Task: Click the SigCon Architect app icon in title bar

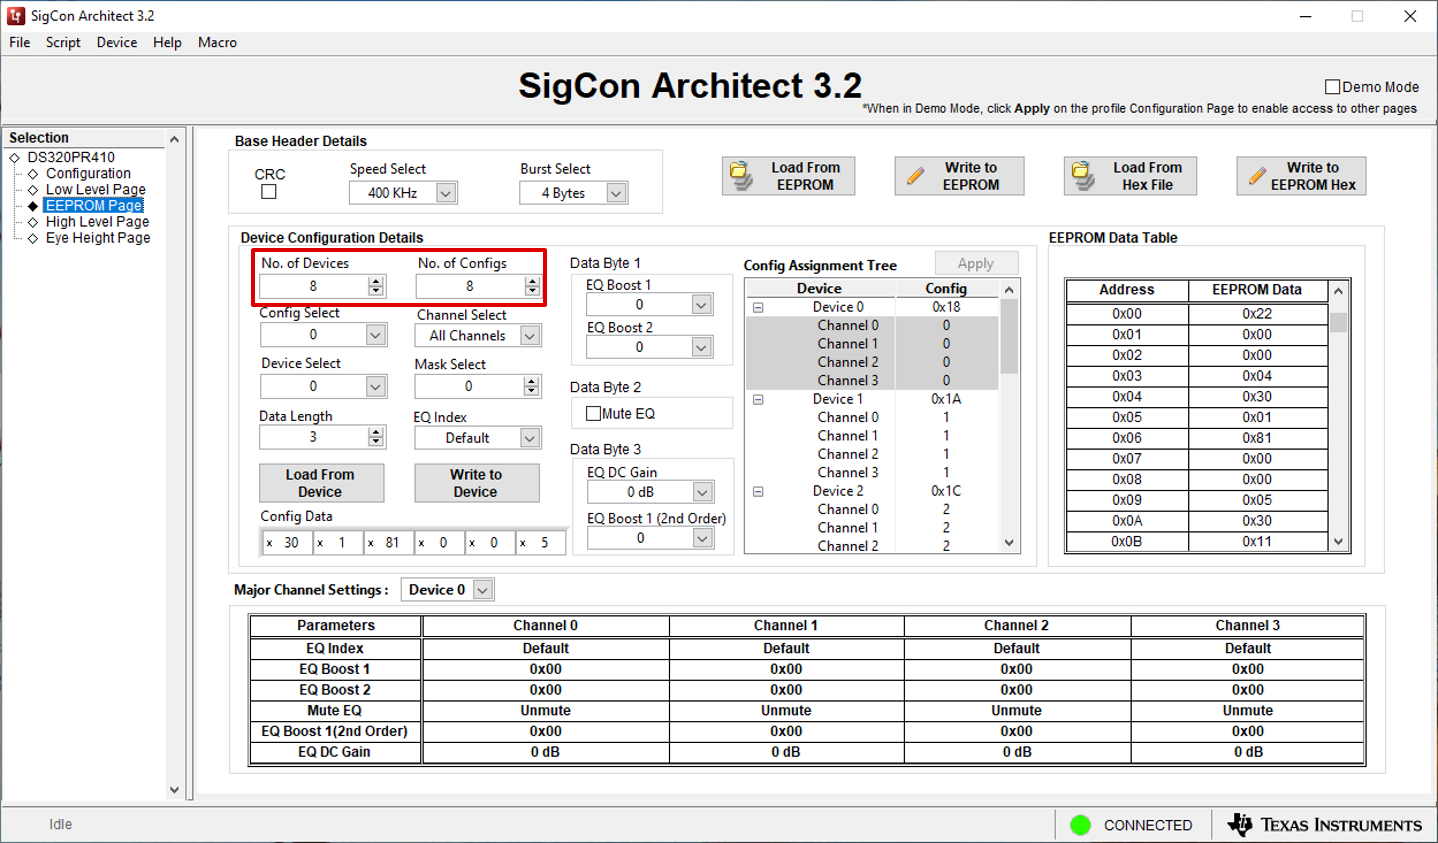Action: pyautogui.click(x=16, y=16)
